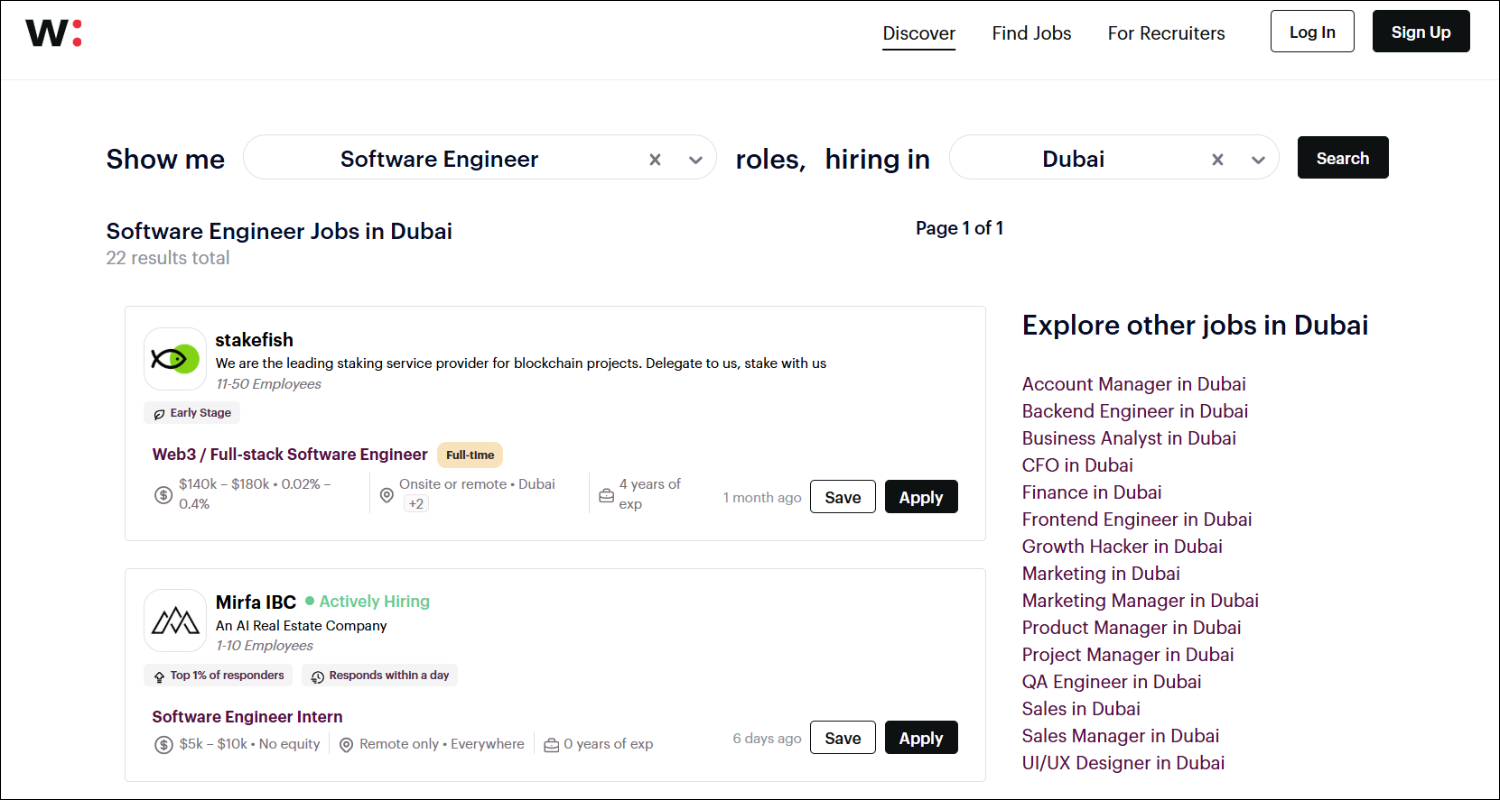Open the Backend Engineer in Dubai link

1134,410
